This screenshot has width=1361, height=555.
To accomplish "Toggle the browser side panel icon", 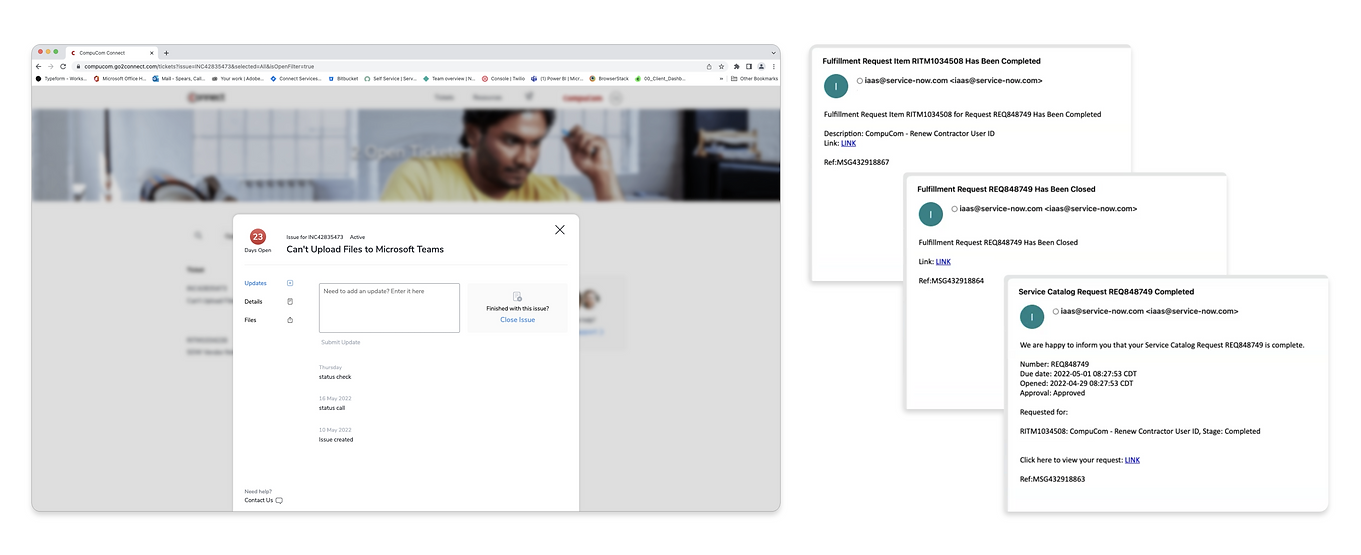I will pos(748,66).
